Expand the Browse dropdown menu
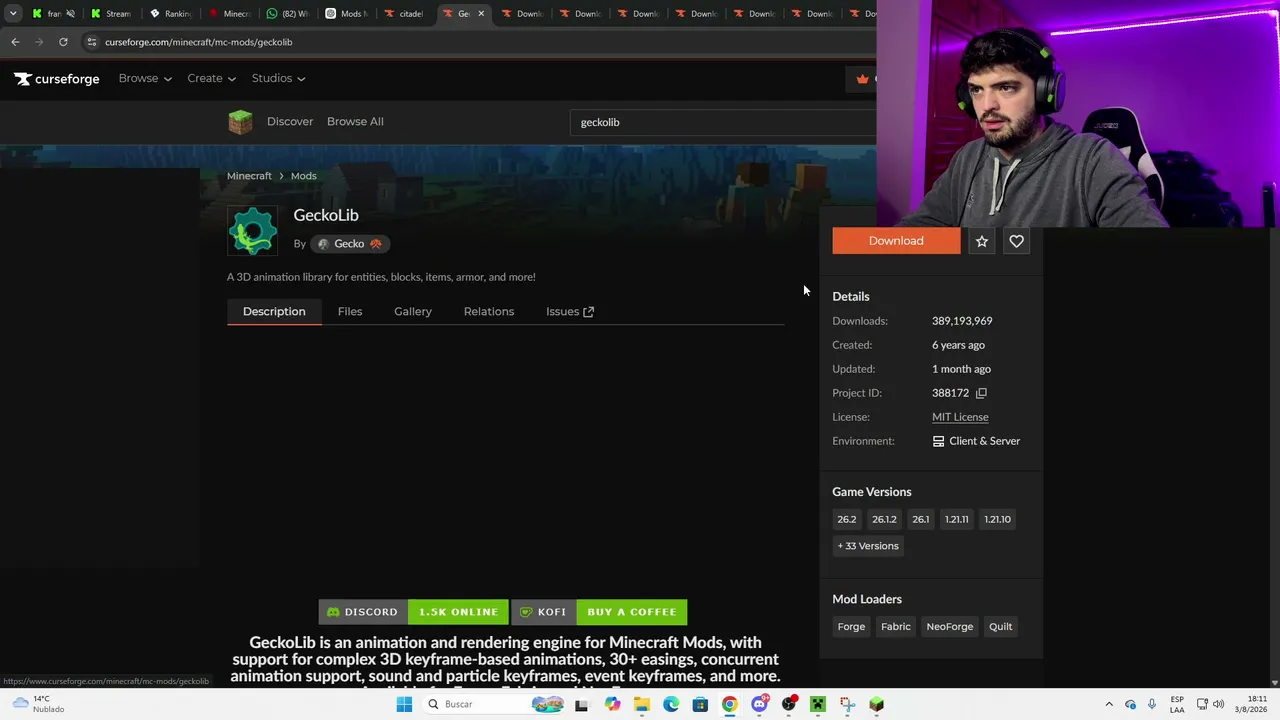Image resolution: width=1280 pixels, height=720 pixels. tap(145, 79)
